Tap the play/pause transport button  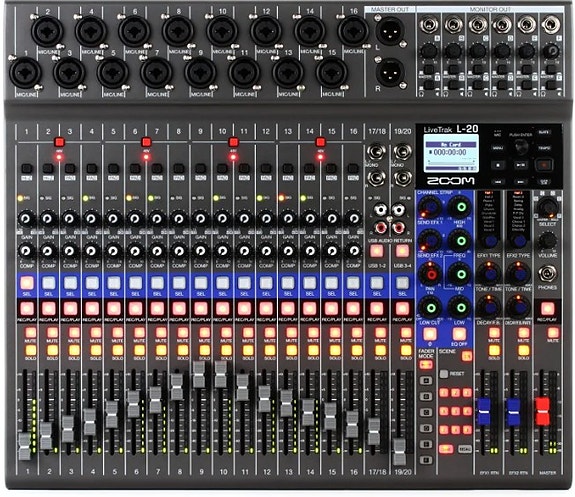520,165
